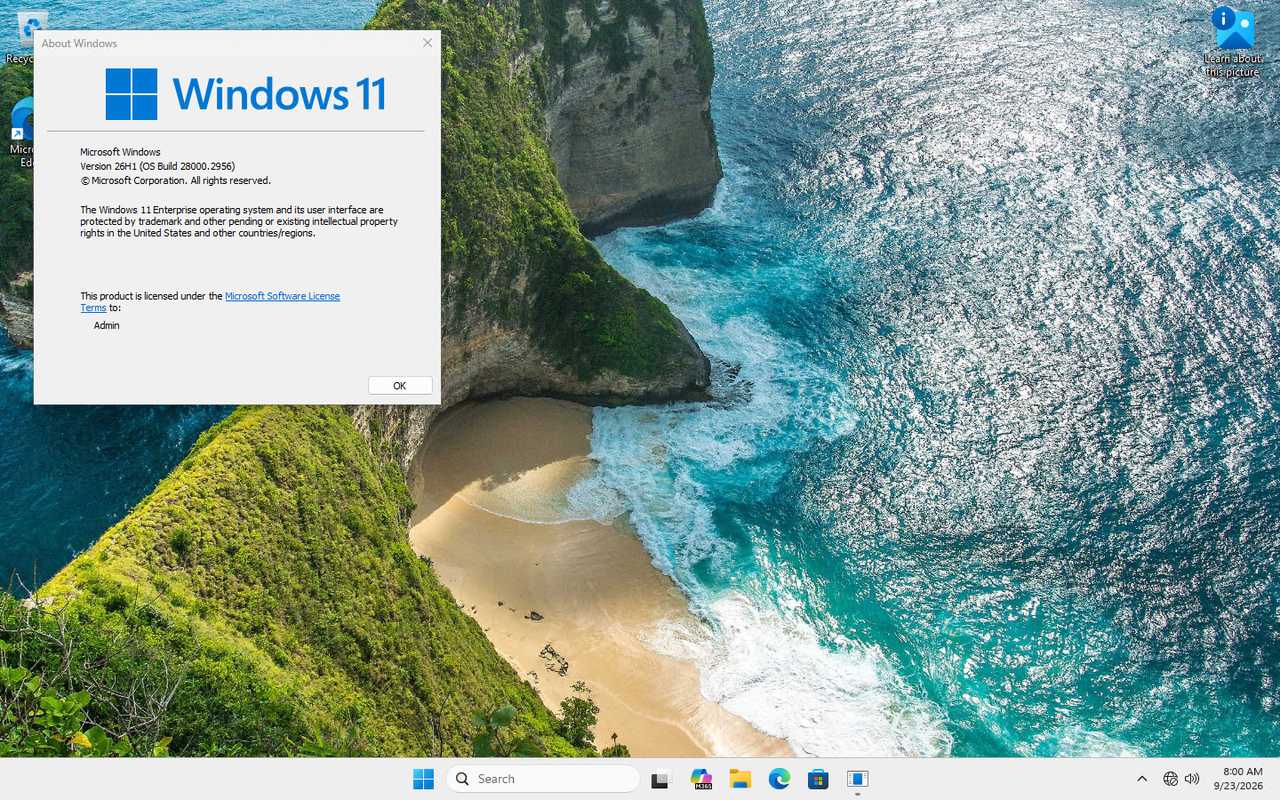Click the "Version 26H1 (OS Build 28000.2956)" line

[x=157, y=166]
